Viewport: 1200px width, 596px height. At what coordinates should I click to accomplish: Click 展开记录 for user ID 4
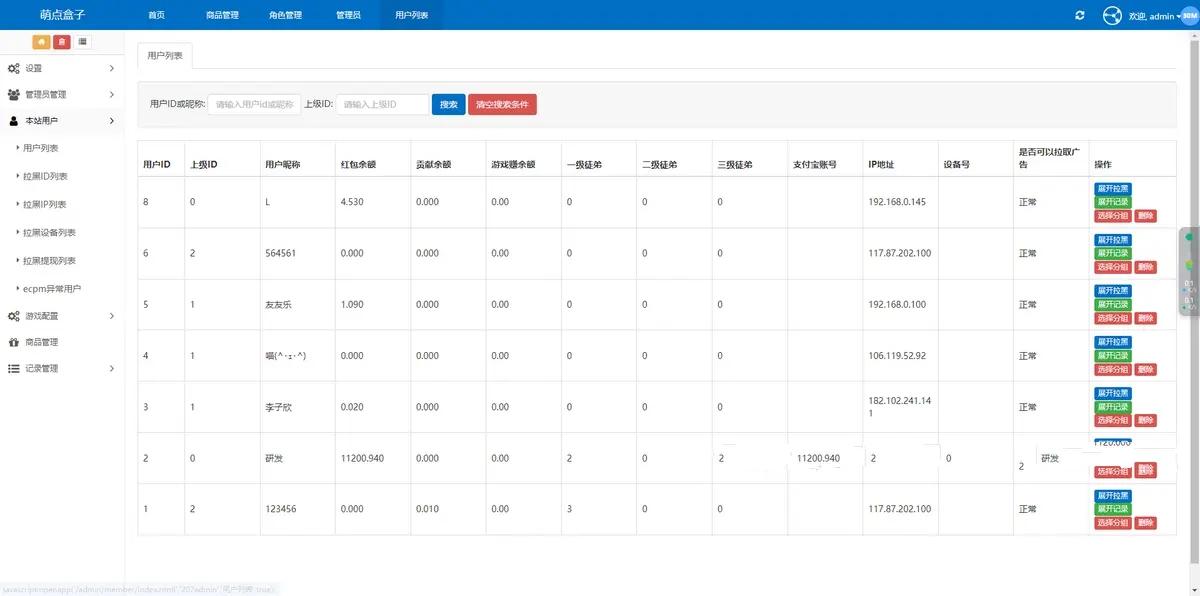(x=1113, y=356)
